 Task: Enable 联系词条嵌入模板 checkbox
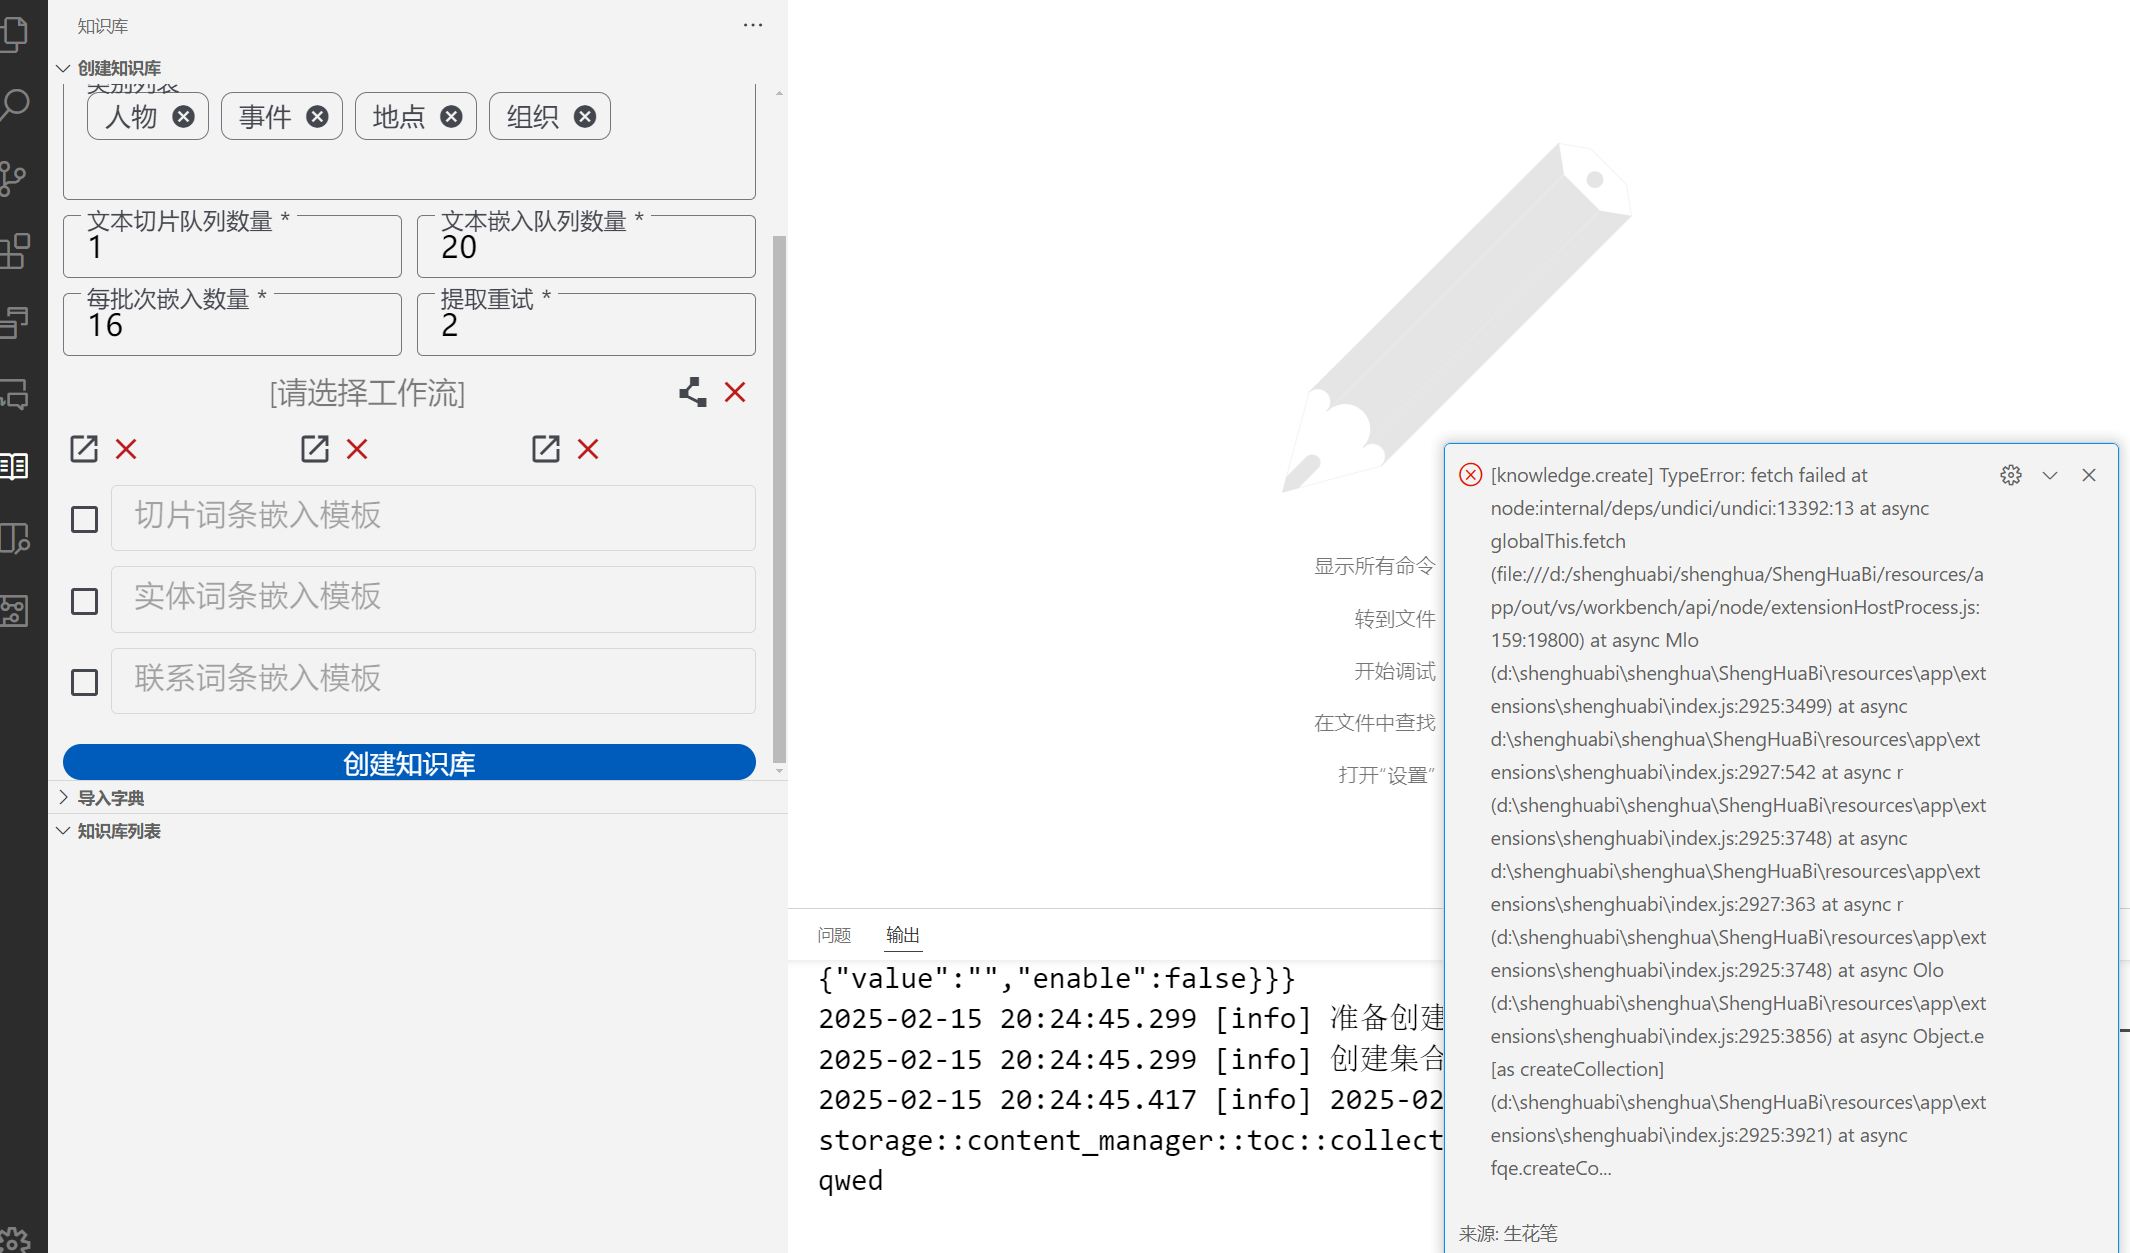pos(85,682)
